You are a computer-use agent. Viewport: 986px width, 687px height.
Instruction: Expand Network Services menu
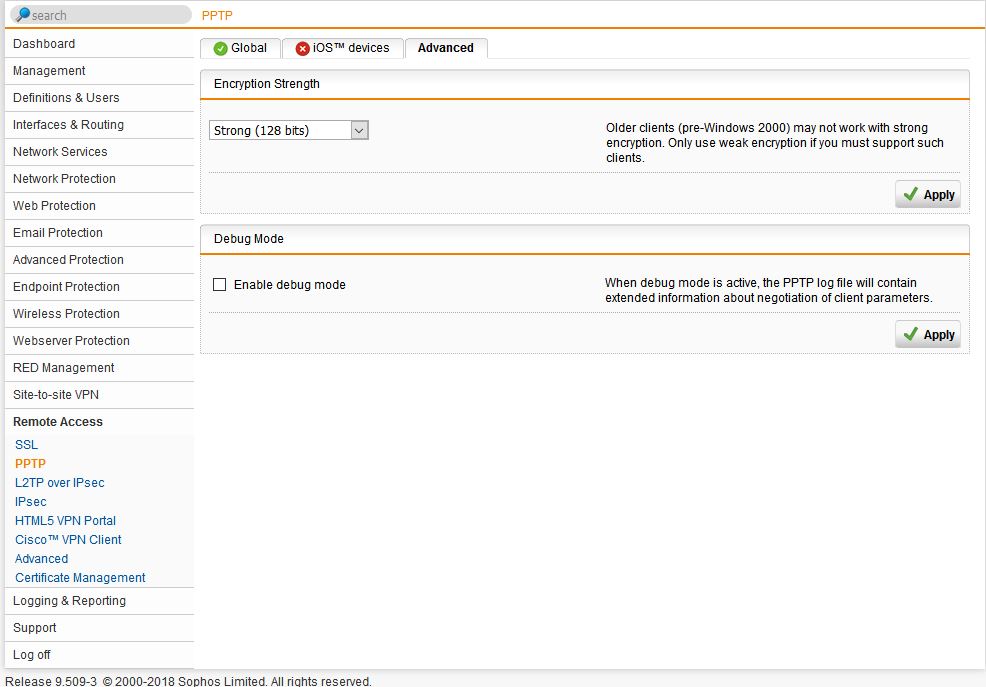pos(99,152)
